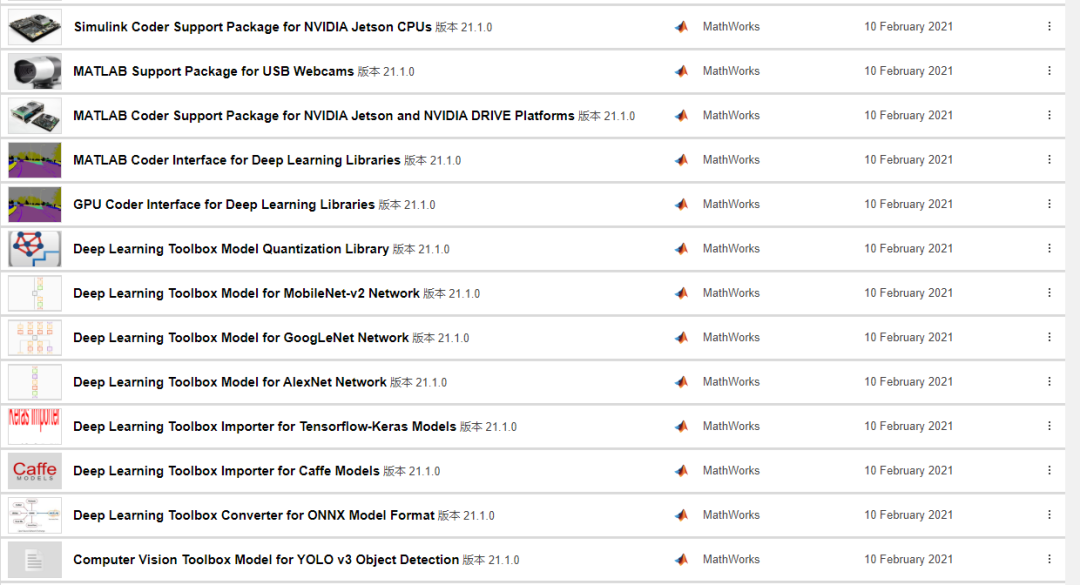Image resolution: width=1080 pixels, height=585 pixels.
Task: Click MathWorks author text in Caffe Models row
Action: click(x=731, y=471)
